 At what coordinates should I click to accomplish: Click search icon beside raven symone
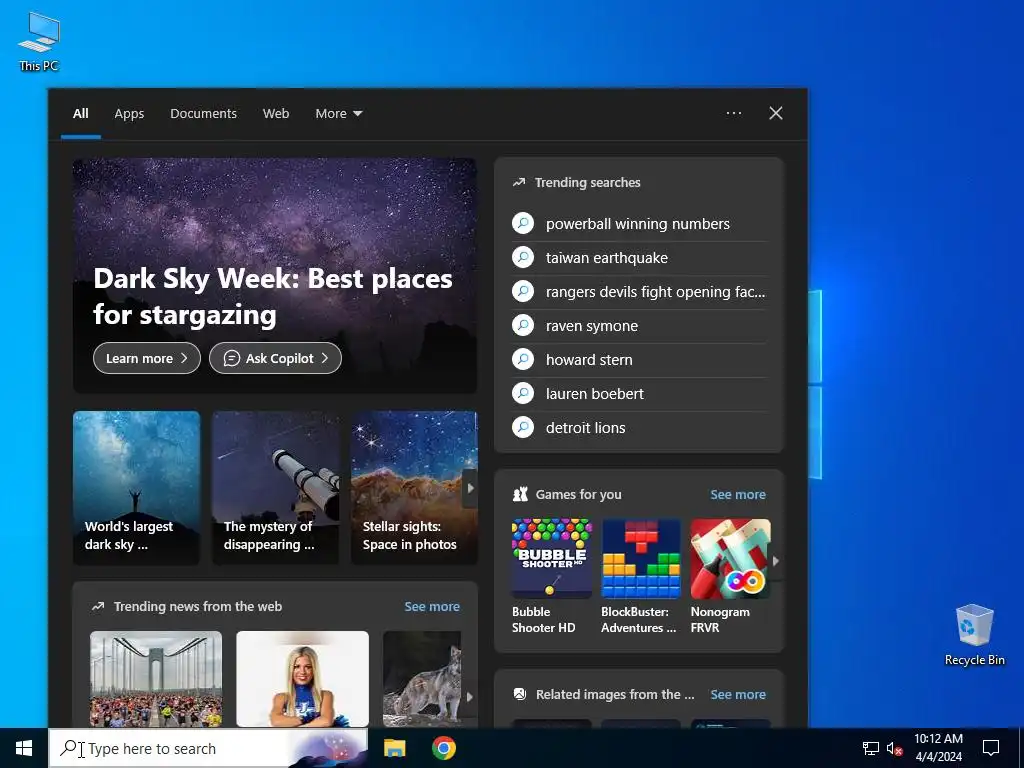point(523,325)
